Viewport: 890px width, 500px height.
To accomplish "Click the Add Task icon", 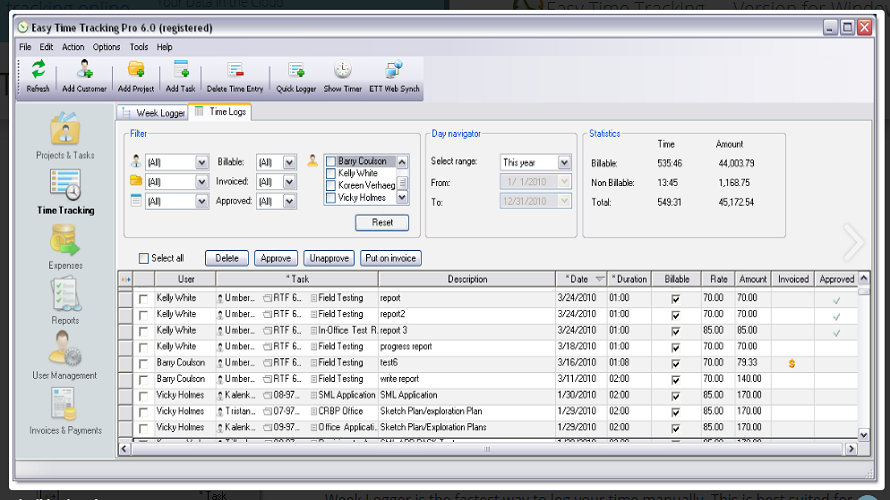I will [181, 70].
